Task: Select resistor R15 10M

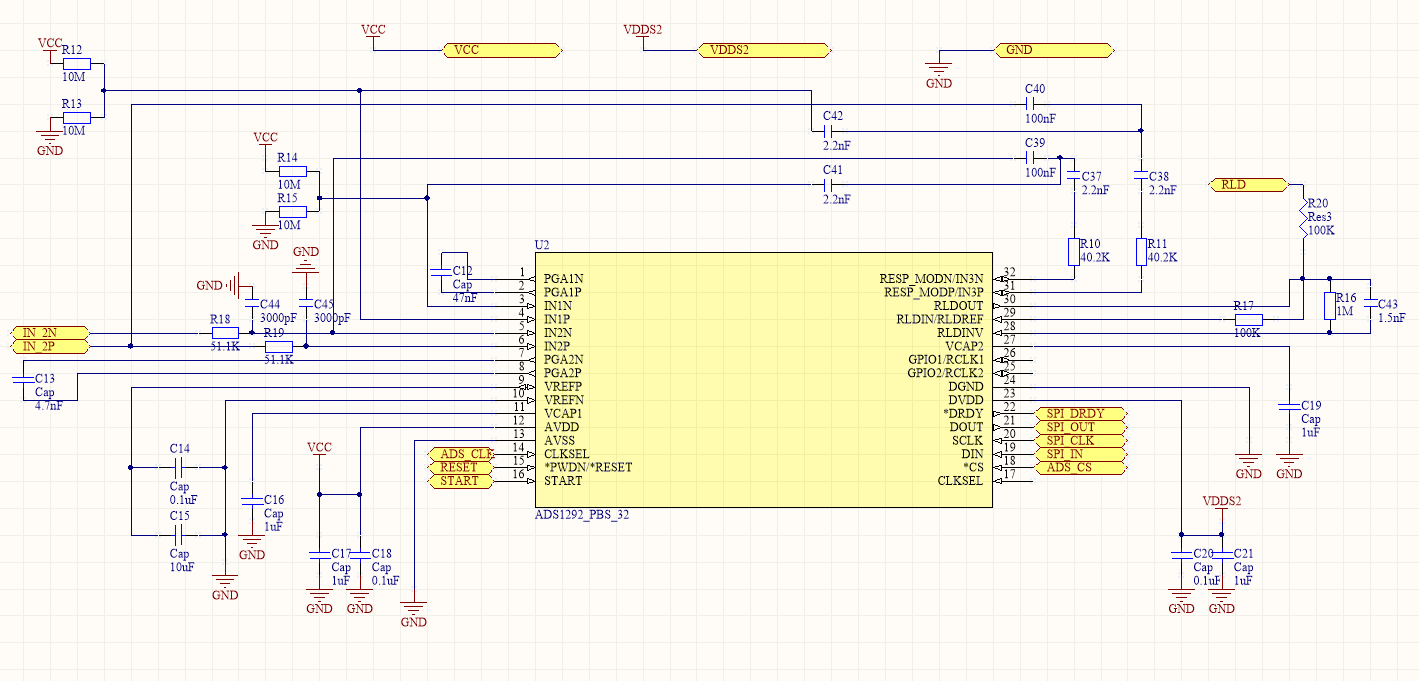Action: point(292,212)
